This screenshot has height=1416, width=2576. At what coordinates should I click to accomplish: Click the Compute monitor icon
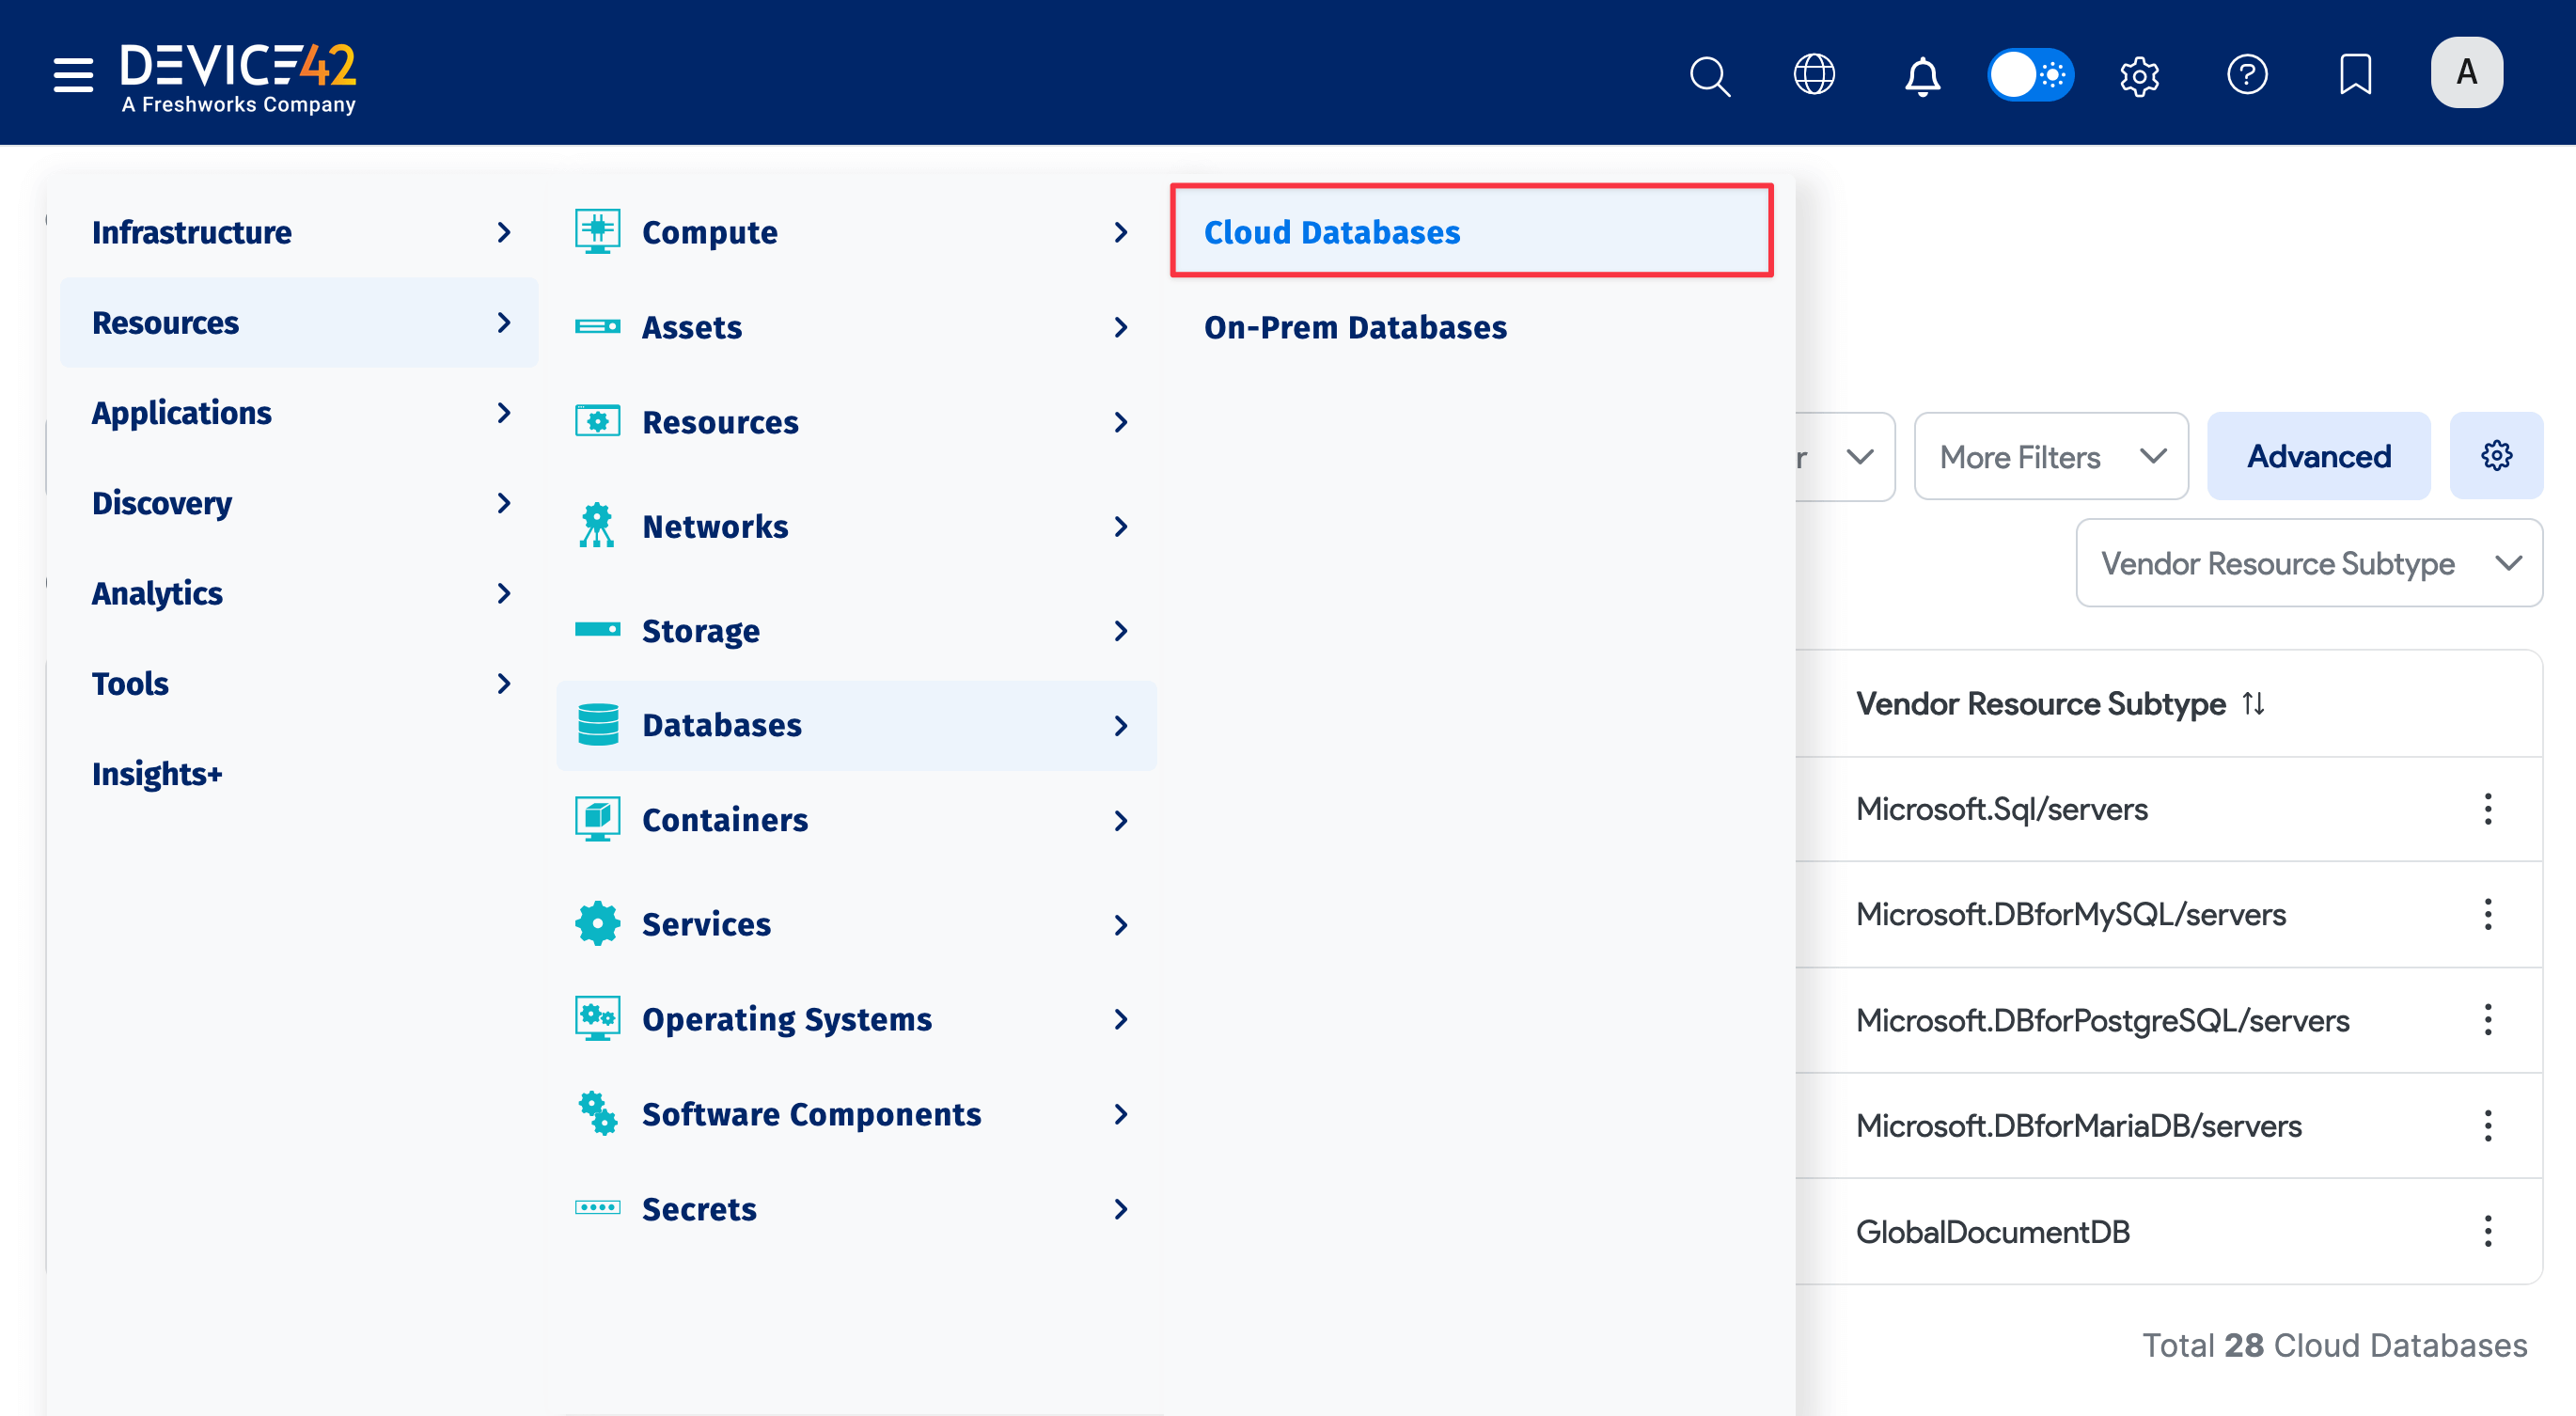pos(597,230)
